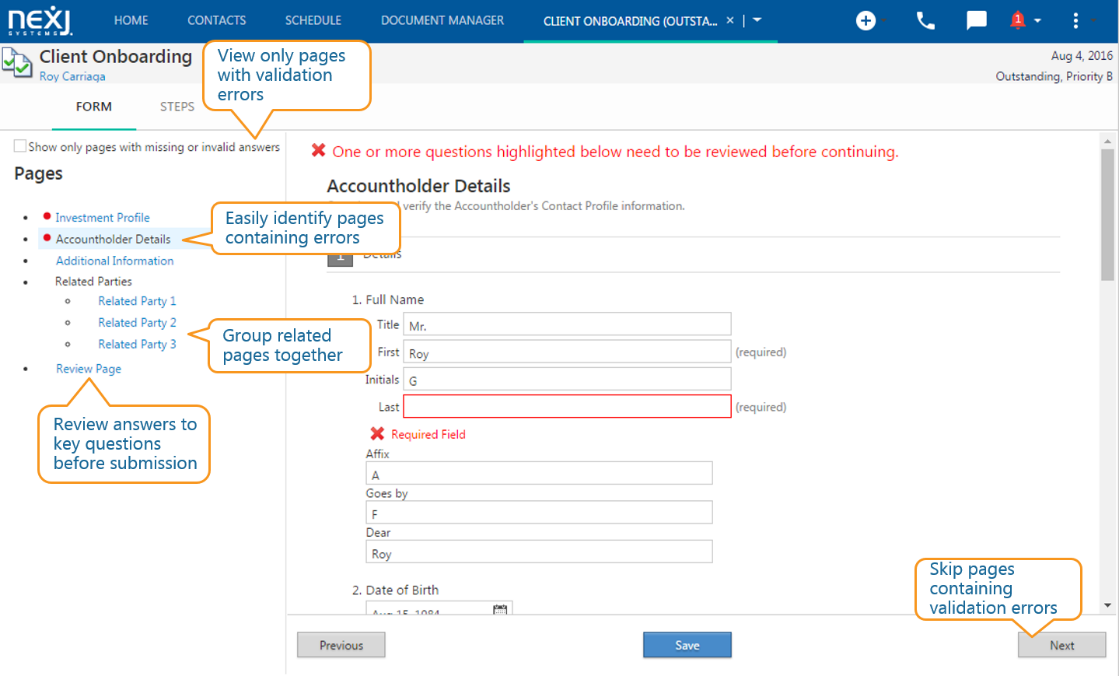
Task: Open the Related Party 2 page
Action: 137,323
